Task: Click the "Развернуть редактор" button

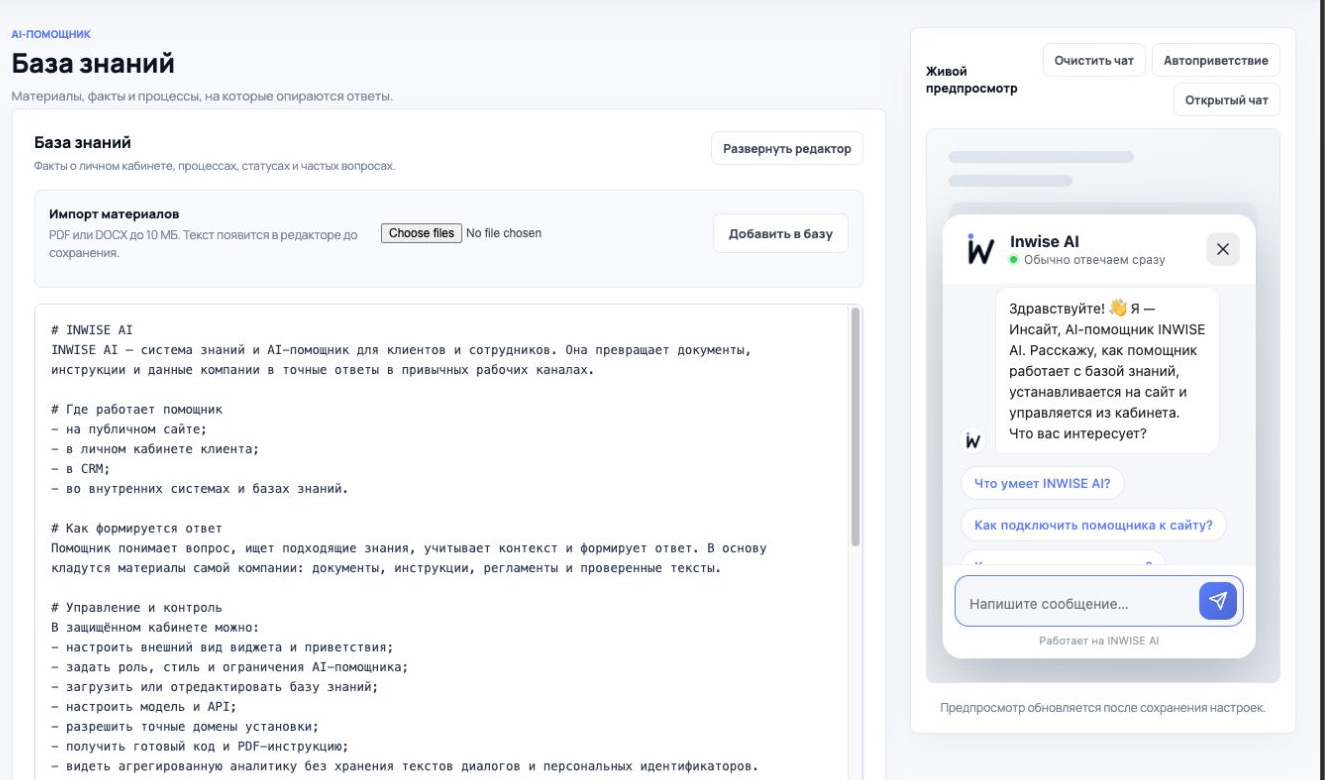Action: [x=787, y=149]
